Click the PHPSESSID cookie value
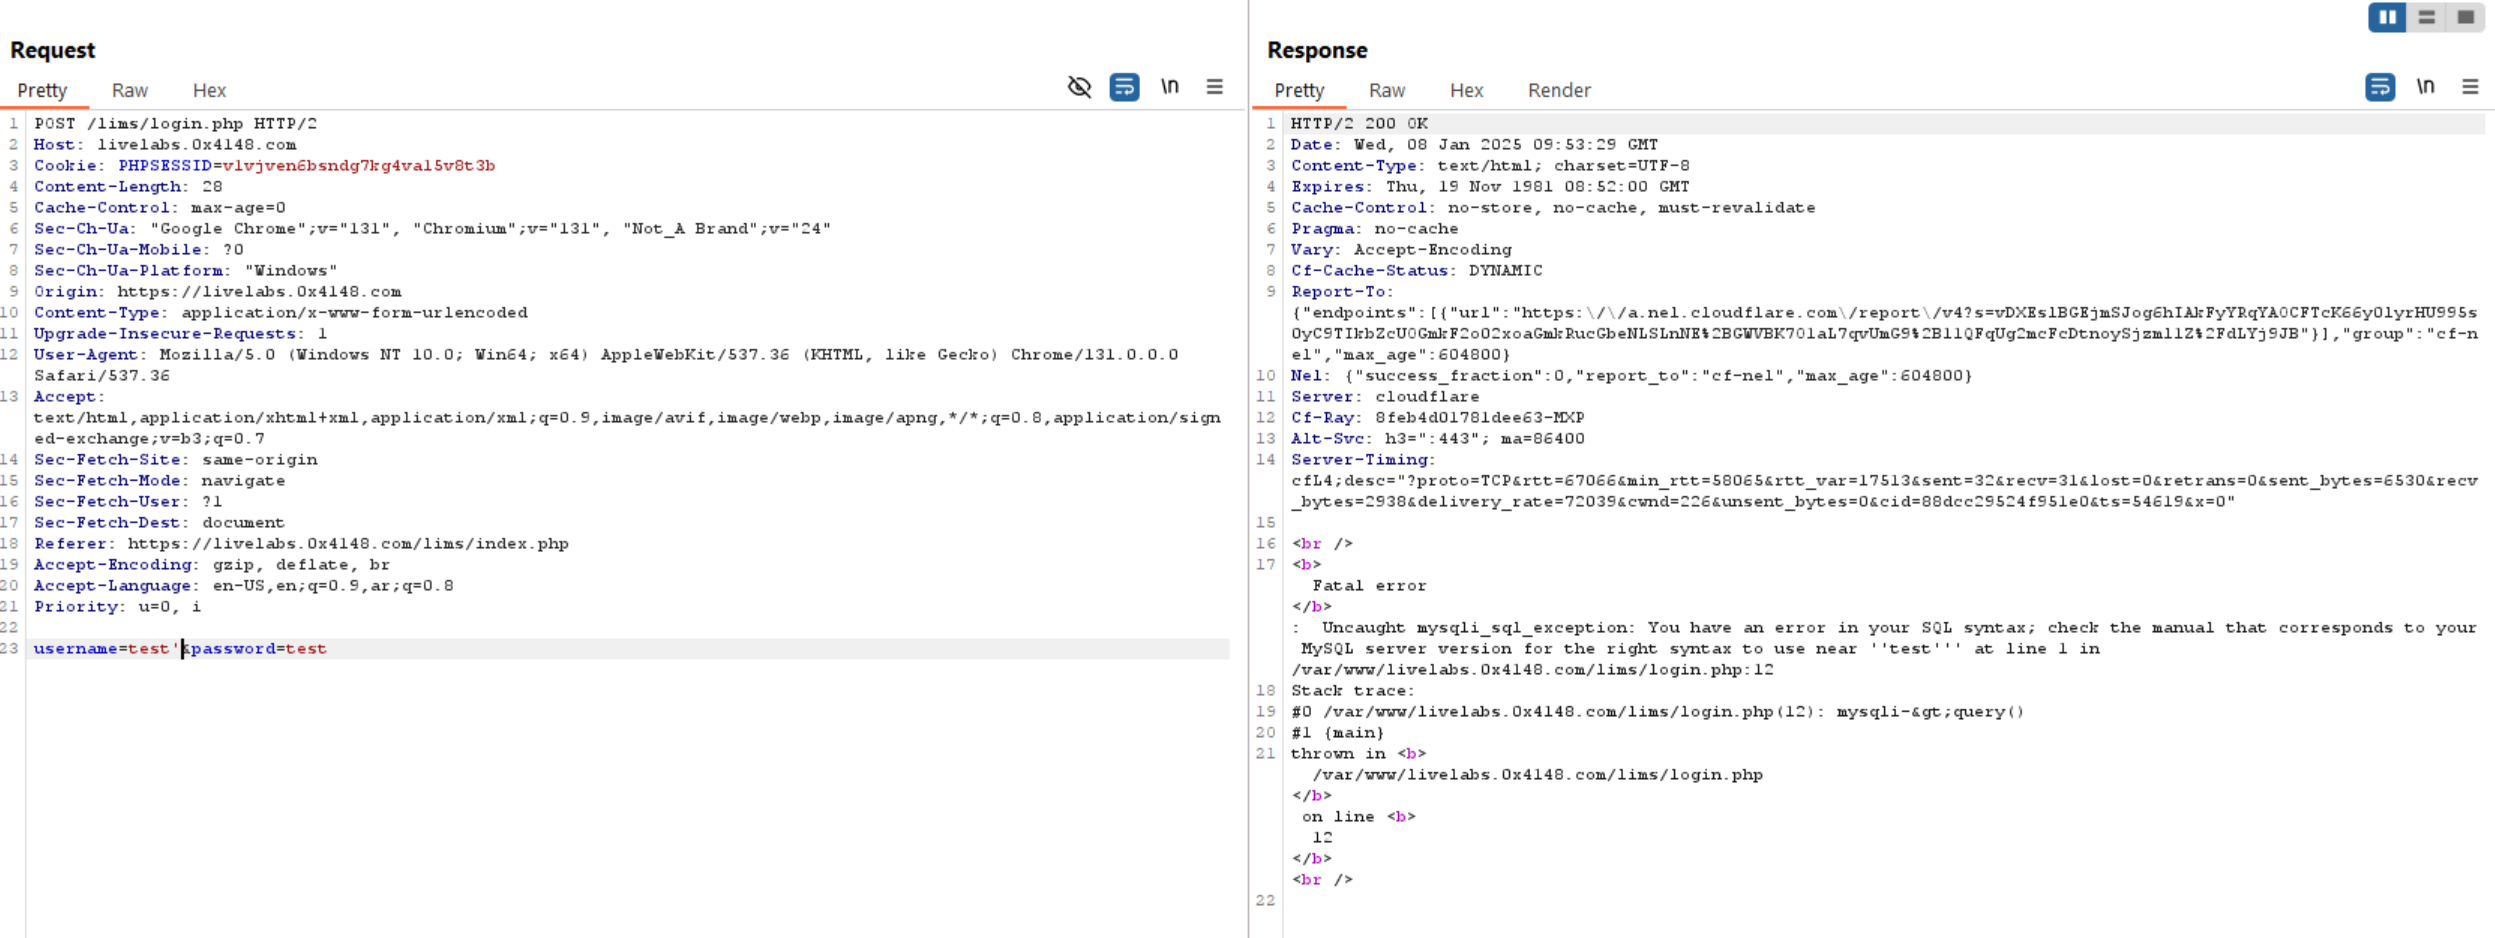2495x938 pixels. coord(359,166)
